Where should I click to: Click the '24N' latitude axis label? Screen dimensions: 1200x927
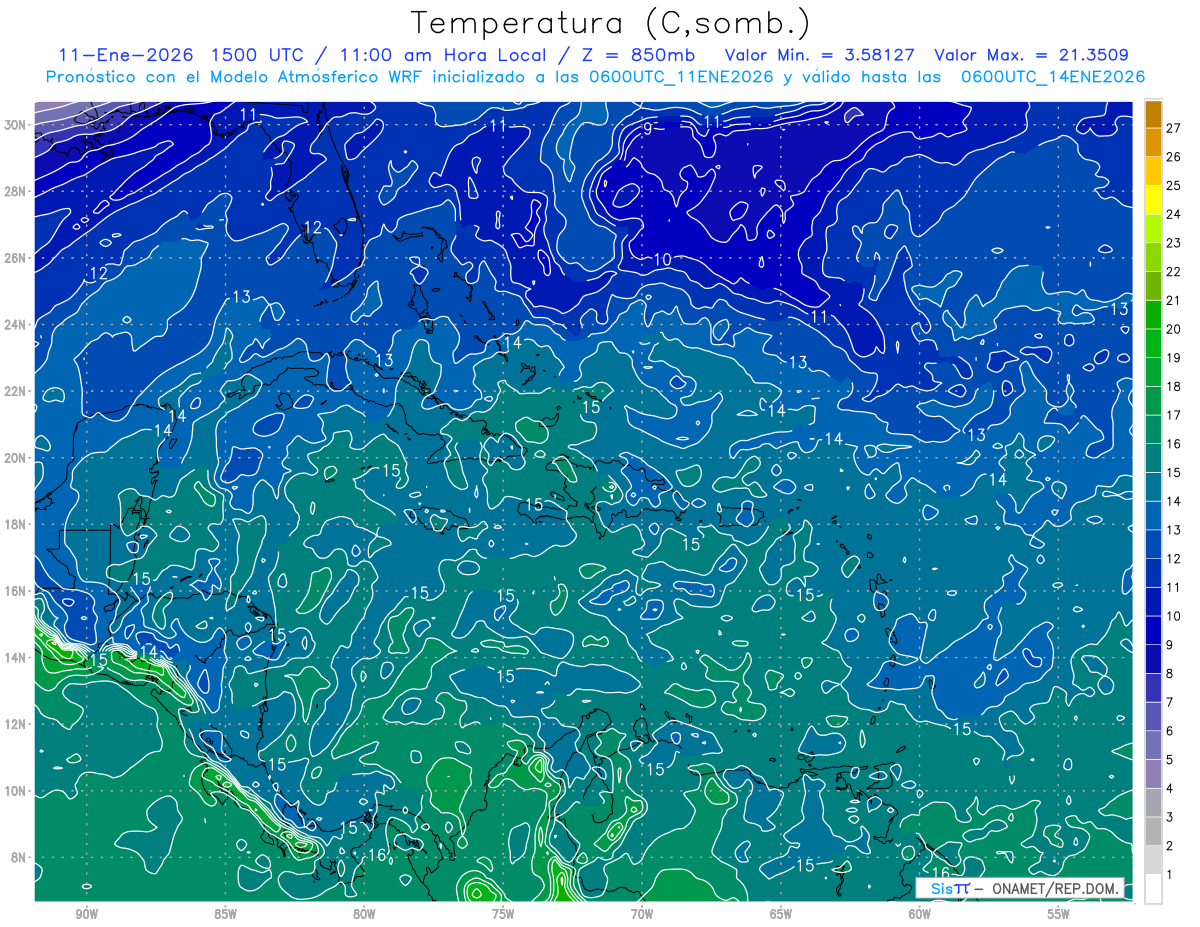click(17, 325)
